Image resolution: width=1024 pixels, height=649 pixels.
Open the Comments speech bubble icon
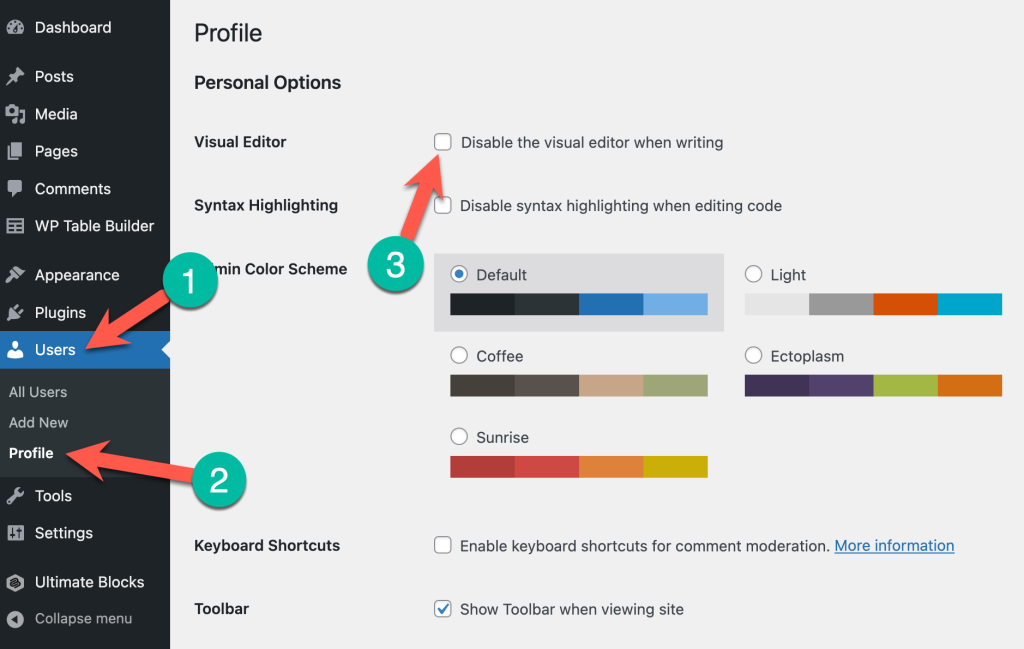click(x=15, y=189)
